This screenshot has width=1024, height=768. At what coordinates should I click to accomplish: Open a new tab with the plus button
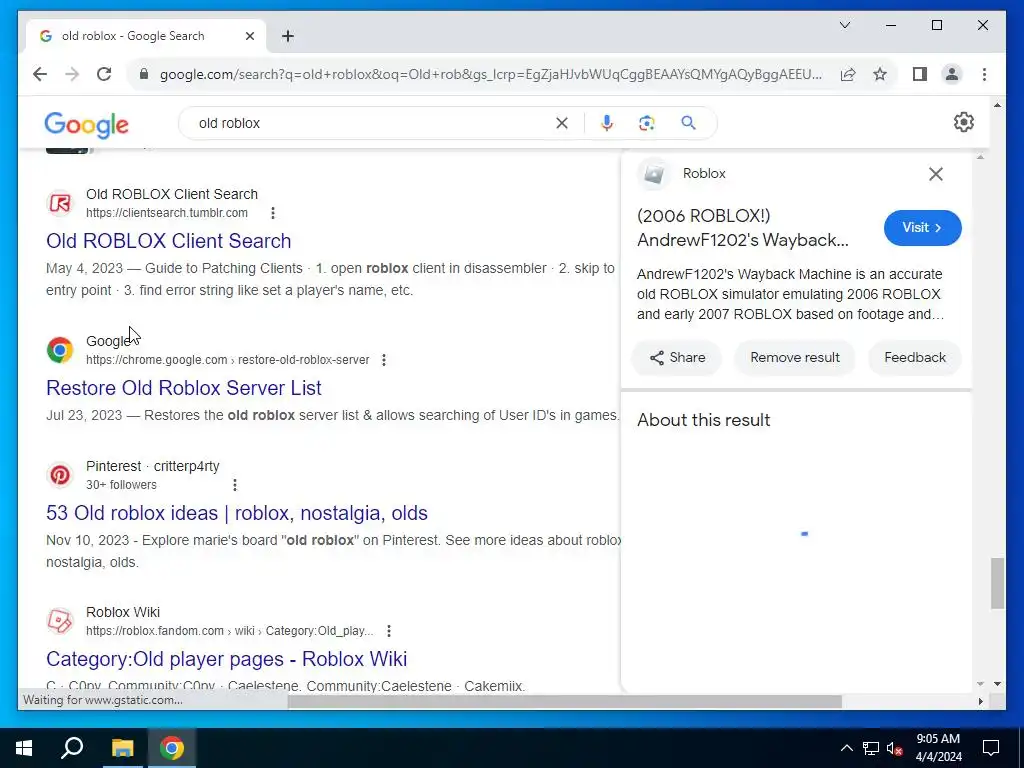(288, 36)
